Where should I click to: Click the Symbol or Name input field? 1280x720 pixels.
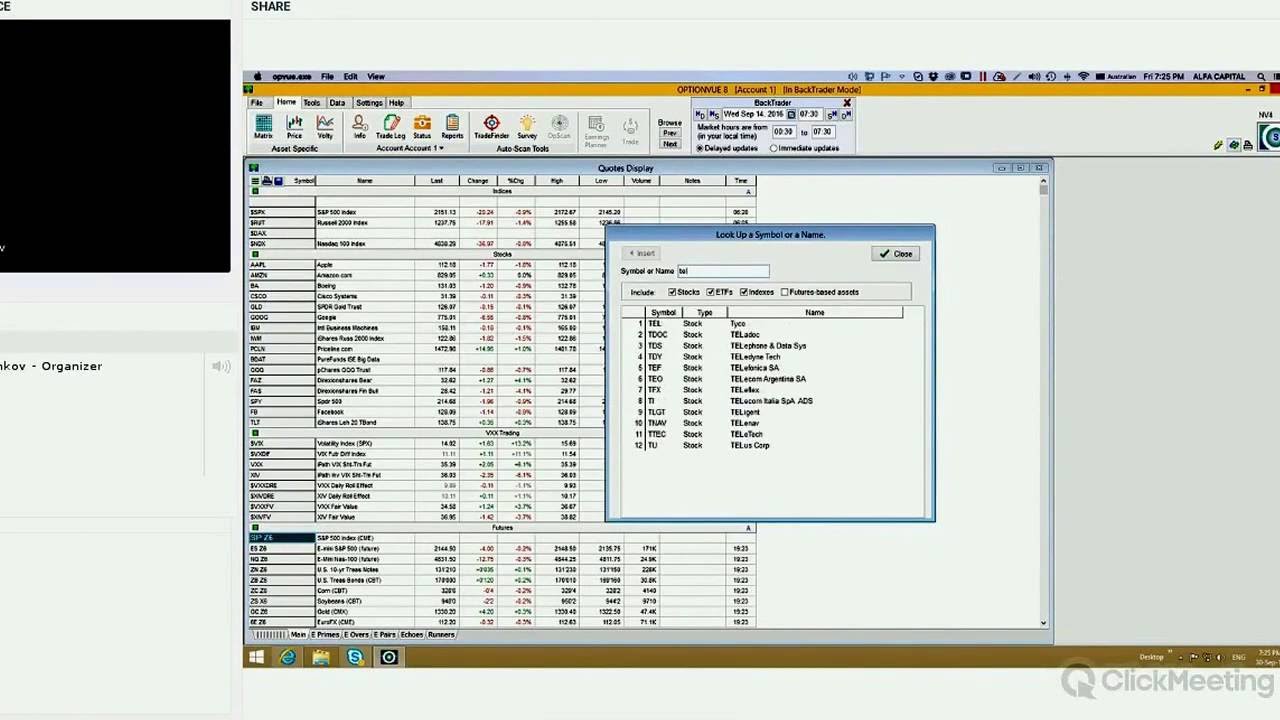tap(723, 271)
